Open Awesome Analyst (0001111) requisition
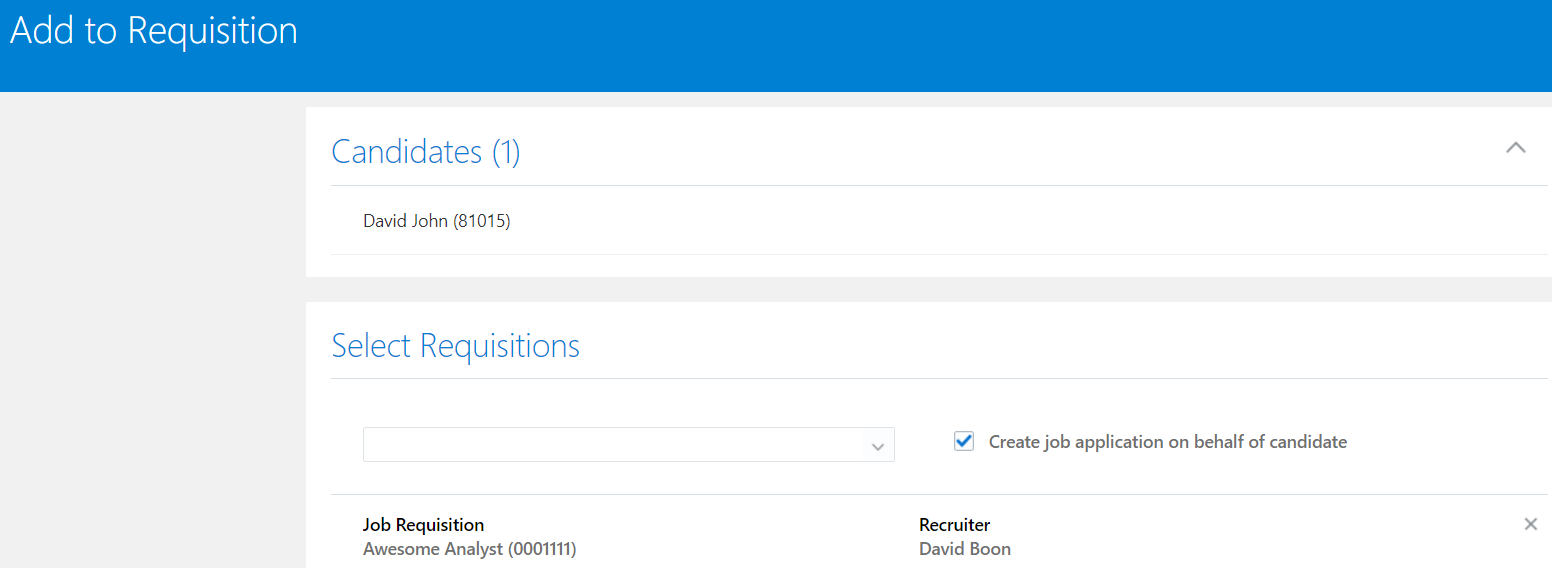The image size is (1552, 568). (x=469, y=549)
